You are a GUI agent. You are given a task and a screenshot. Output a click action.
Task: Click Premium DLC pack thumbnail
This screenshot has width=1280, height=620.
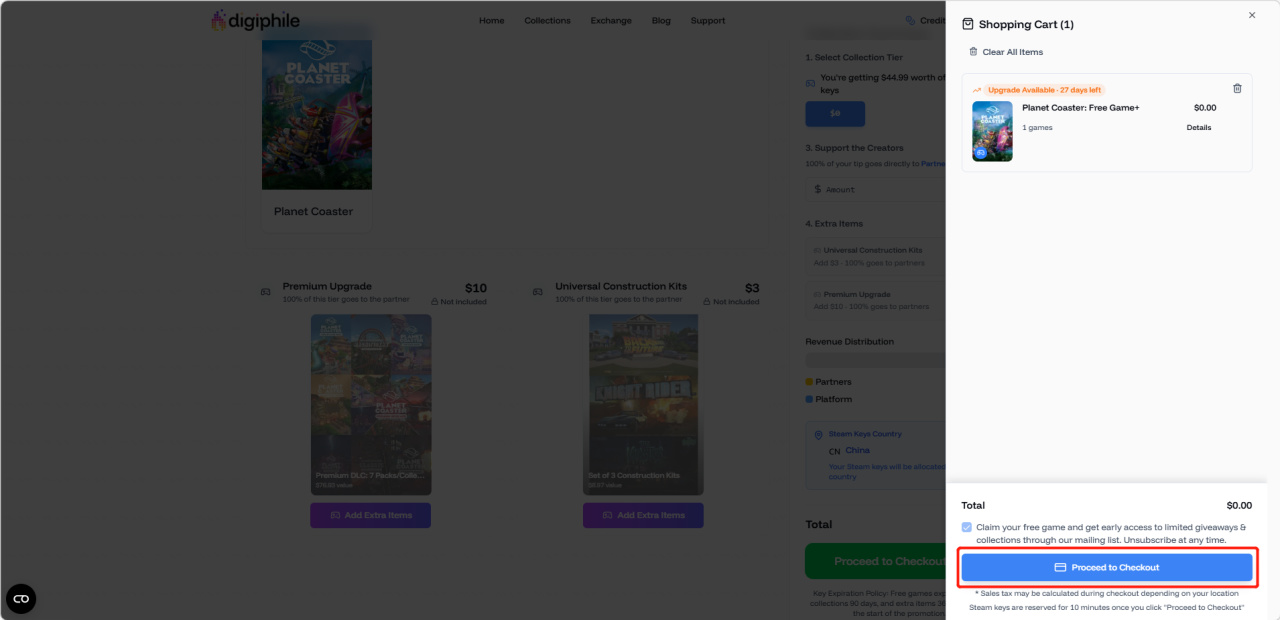click(371, 404)
